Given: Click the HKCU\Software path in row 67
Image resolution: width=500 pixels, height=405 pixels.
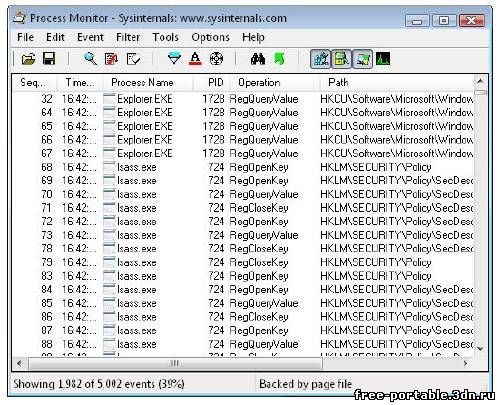Looking at the screenshot, I should point(397,154).
